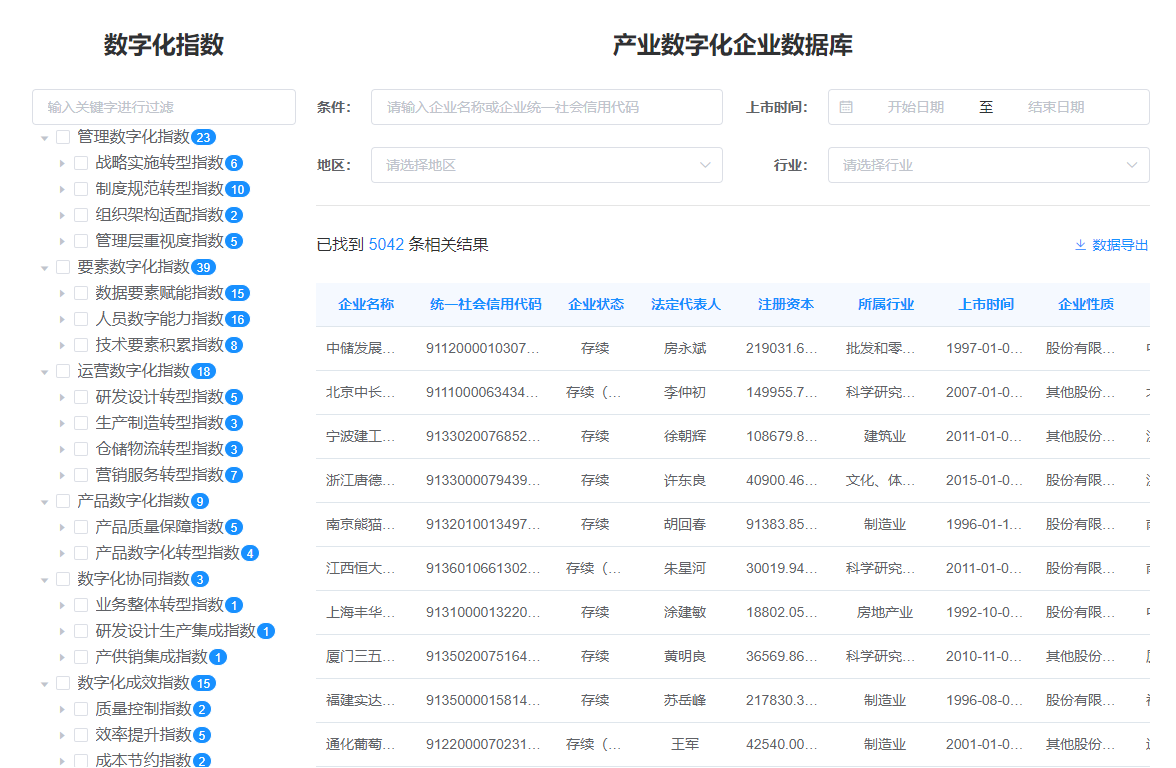Enable the 营销服务转型指数 checkbox
Viewport: 1176px width, 768px height.
pos(81,475)
